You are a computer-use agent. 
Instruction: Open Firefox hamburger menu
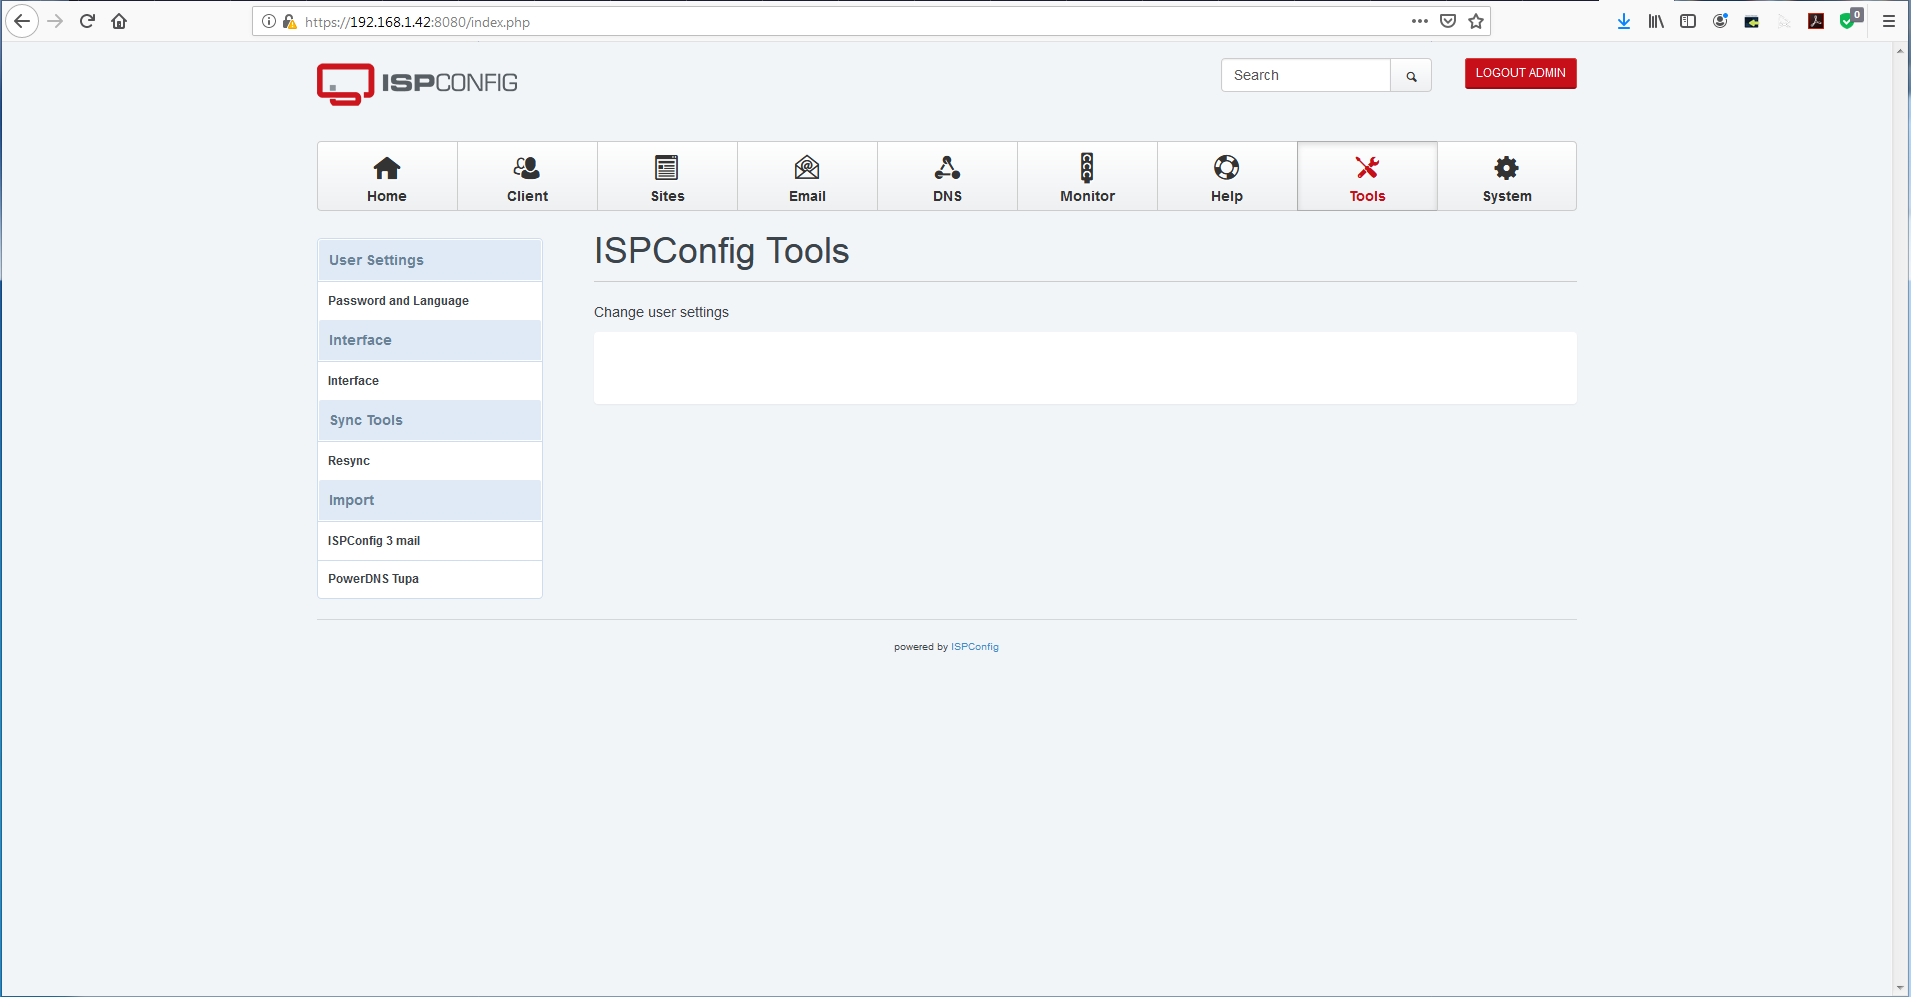(x=1889, y=21)
